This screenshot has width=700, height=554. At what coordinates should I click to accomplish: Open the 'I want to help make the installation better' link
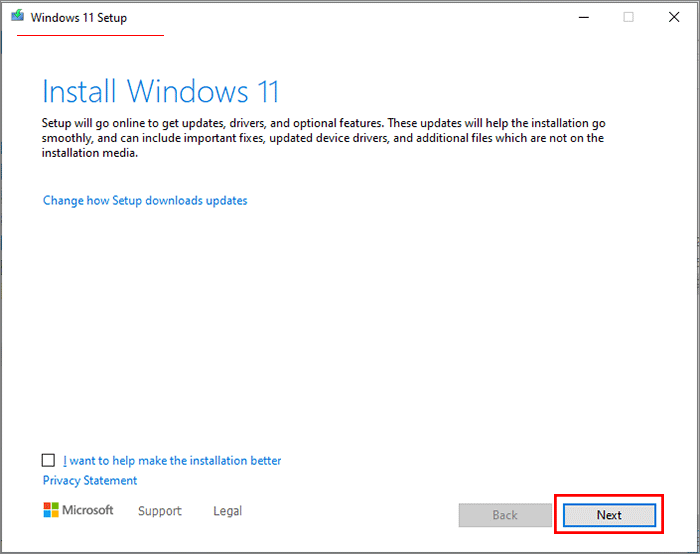[x=172, y=461]
